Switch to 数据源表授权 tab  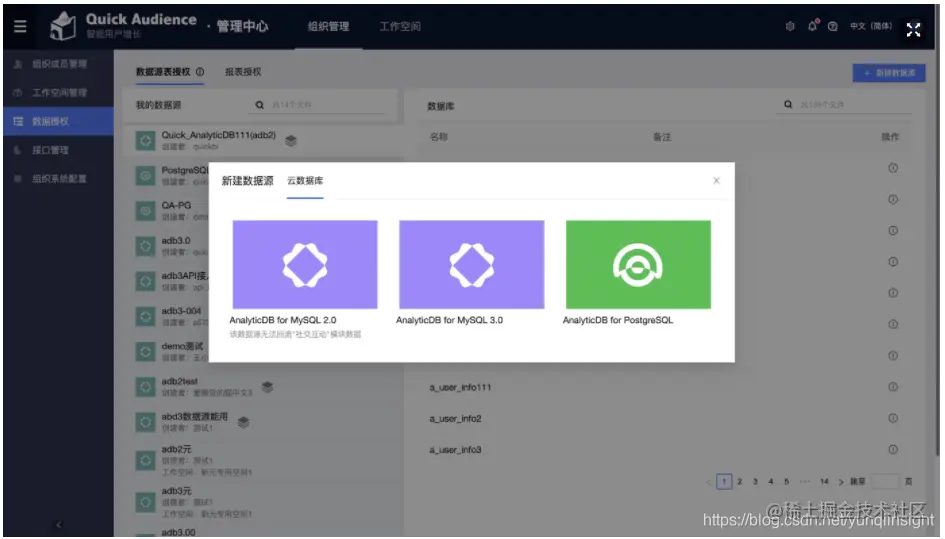pyautogui.click(x=163, y=71)
